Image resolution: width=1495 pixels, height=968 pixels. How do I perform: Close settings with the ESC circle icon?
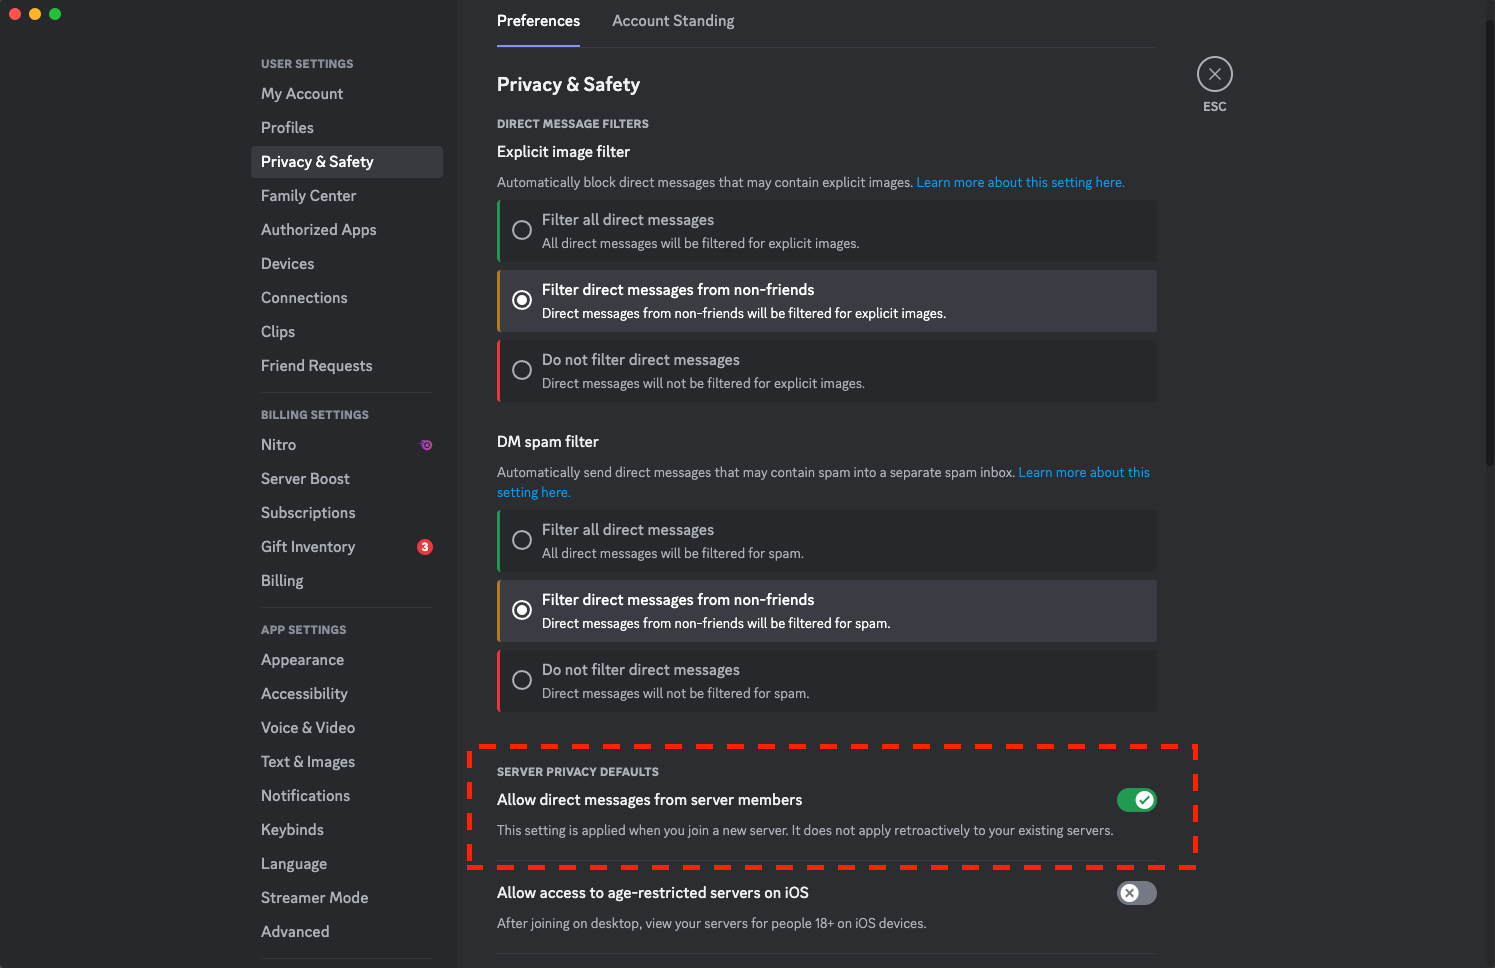coord(1214,74)
